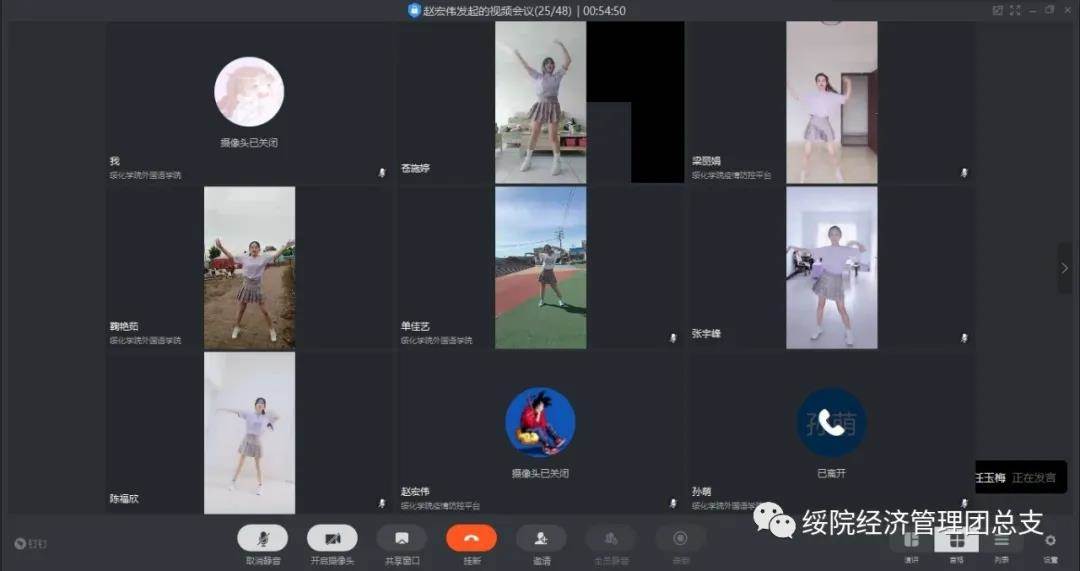Viewport: 1080px width, 571px height.
Task: Click the blue lock icon beside meeting title
Action: tap(414, 10)
